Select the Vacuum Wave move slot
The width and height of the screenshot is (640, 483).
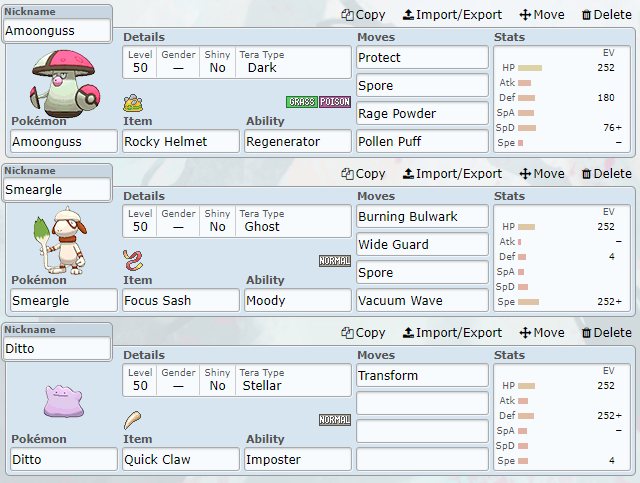422,300
